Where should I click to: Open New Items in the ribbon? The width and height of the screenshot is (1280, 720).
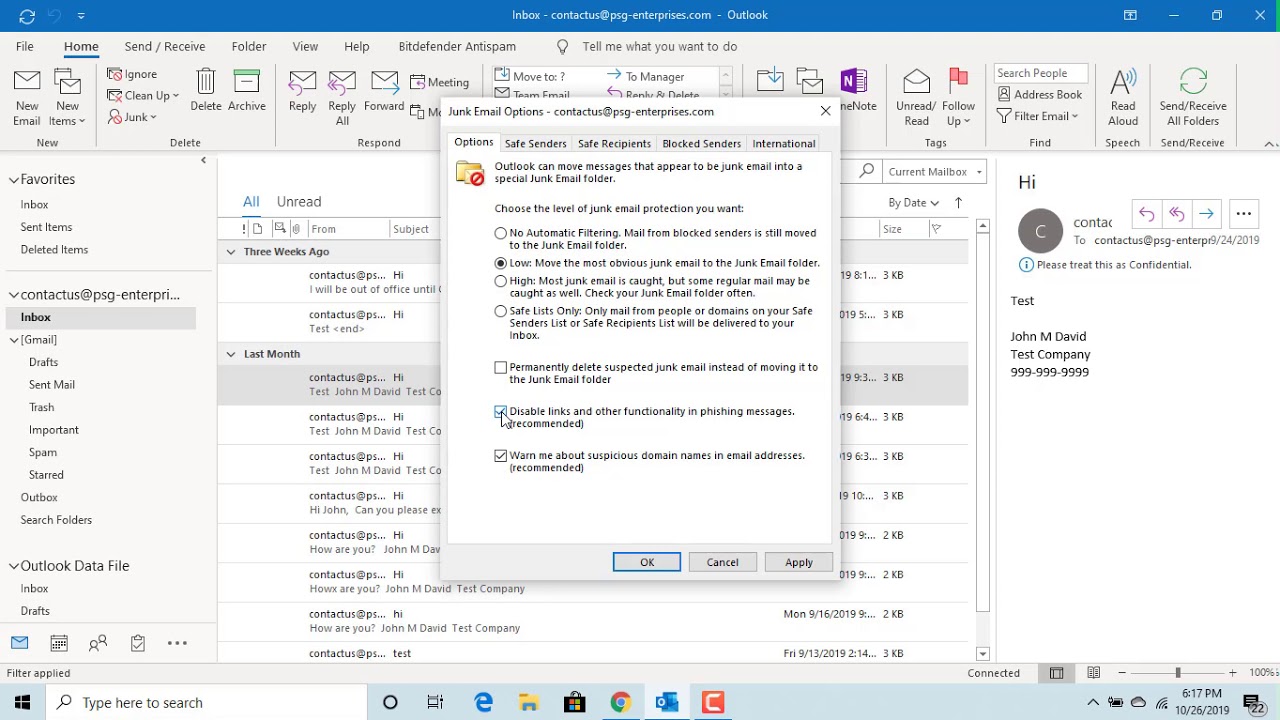point(67,99)
